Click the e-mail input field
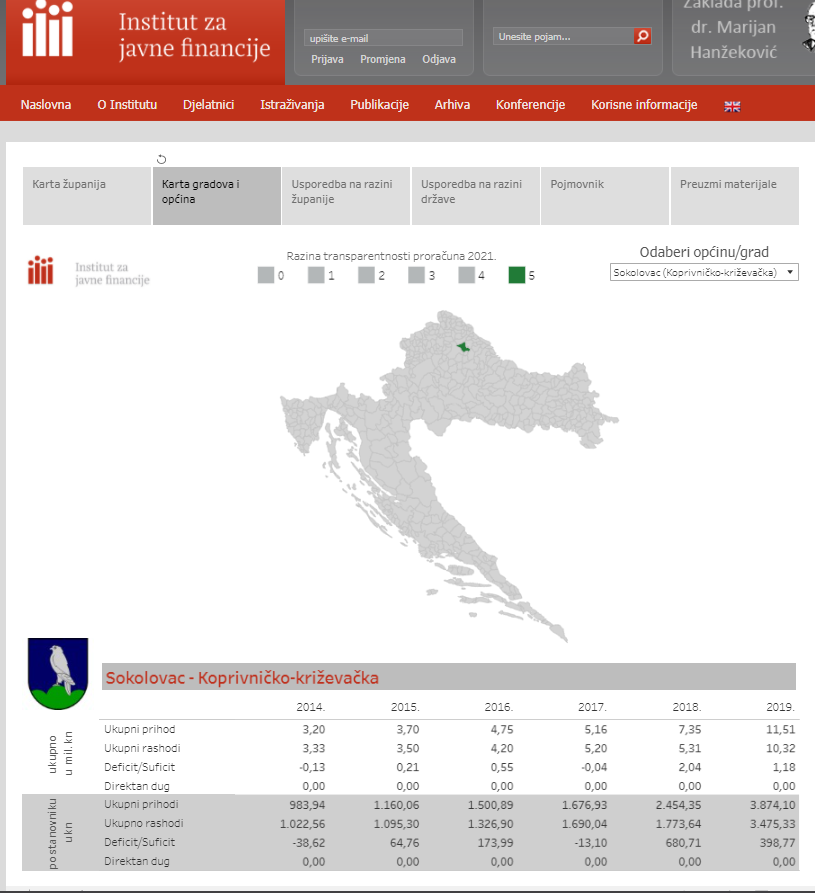The width and height of the screenshot is (815, 893). 383,38
